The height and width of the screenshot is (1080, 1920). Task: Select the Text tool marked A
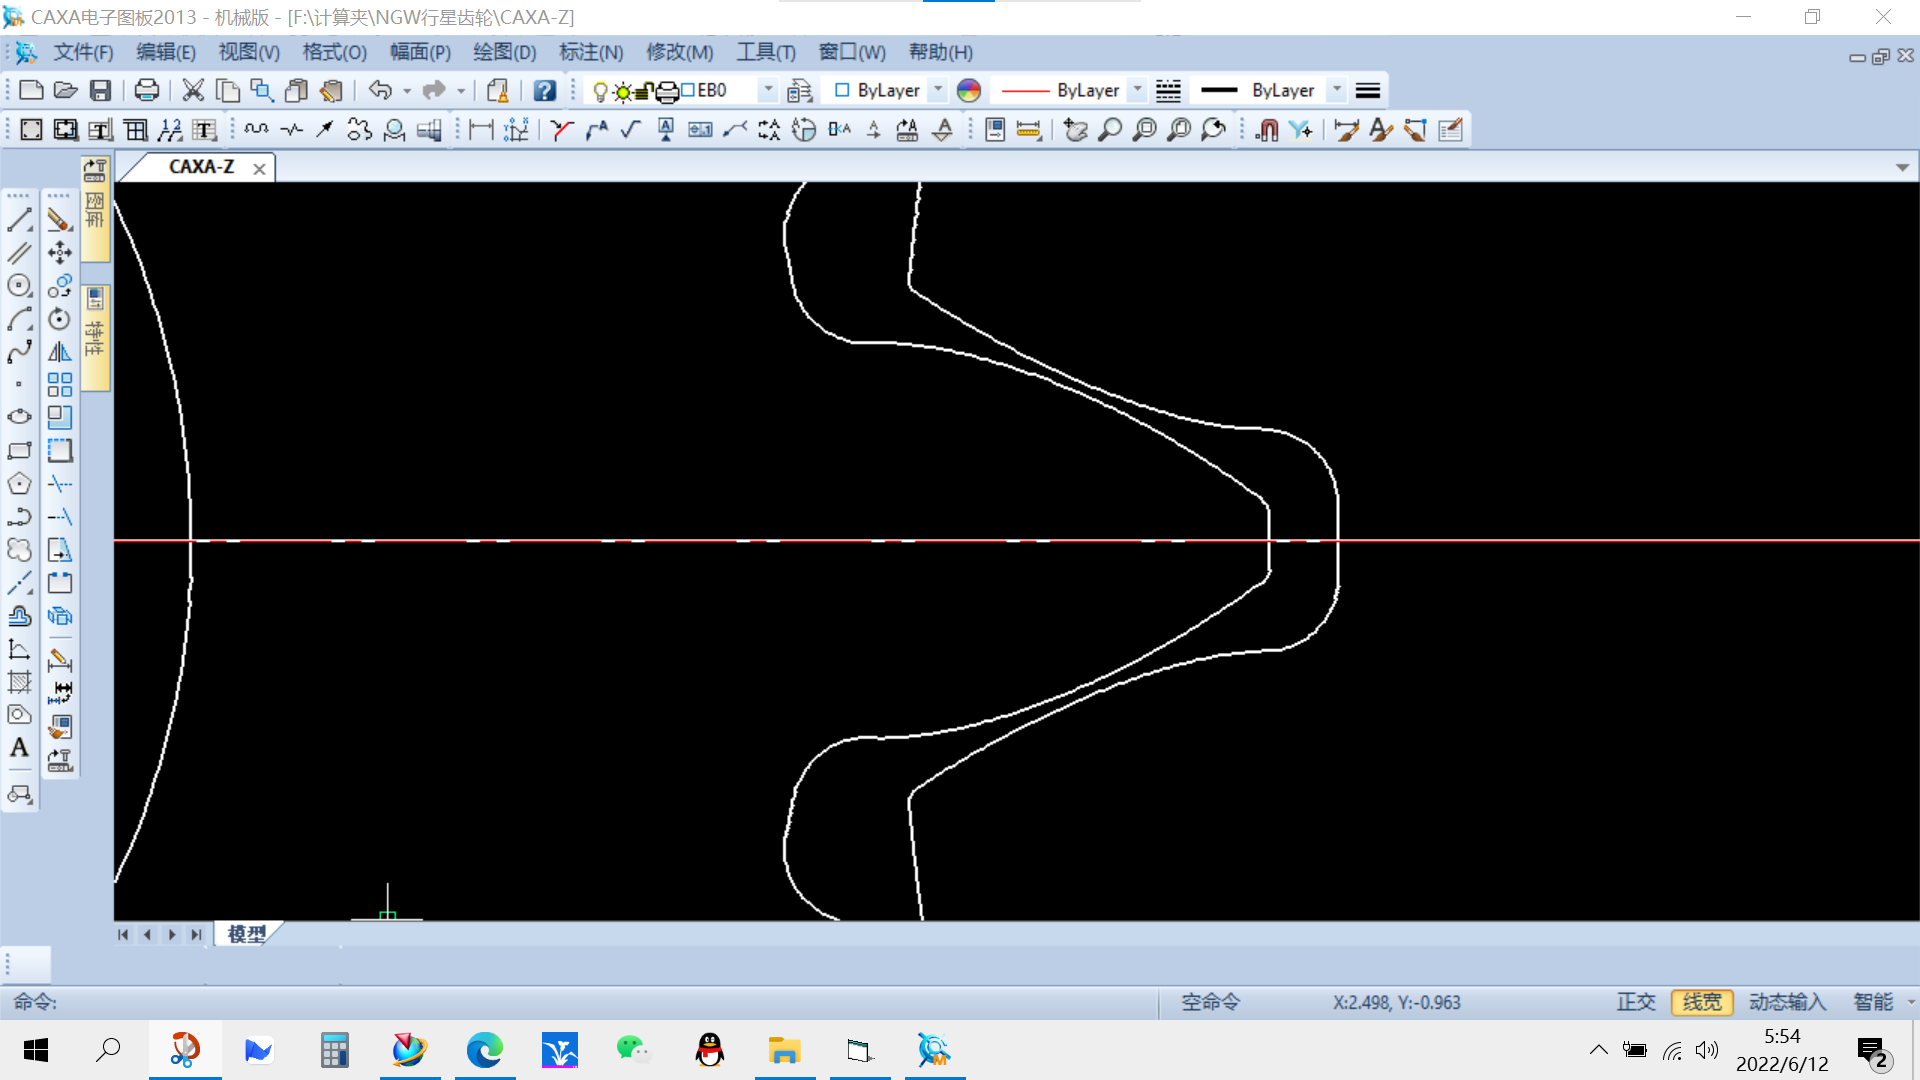(20, 748)
